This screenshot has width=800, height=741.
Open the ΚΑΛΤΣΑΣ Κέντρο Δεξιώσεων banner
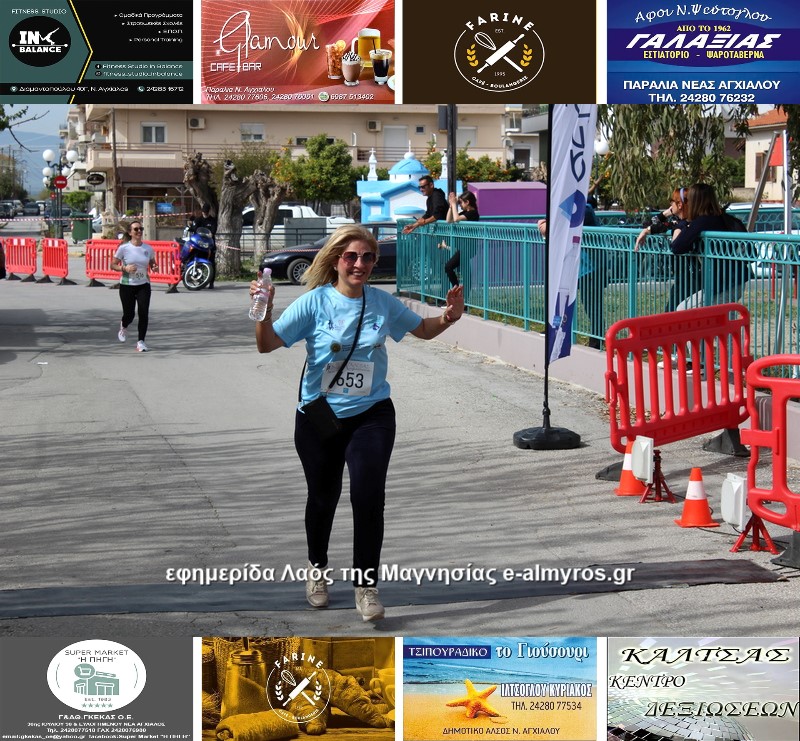(703, 689)
